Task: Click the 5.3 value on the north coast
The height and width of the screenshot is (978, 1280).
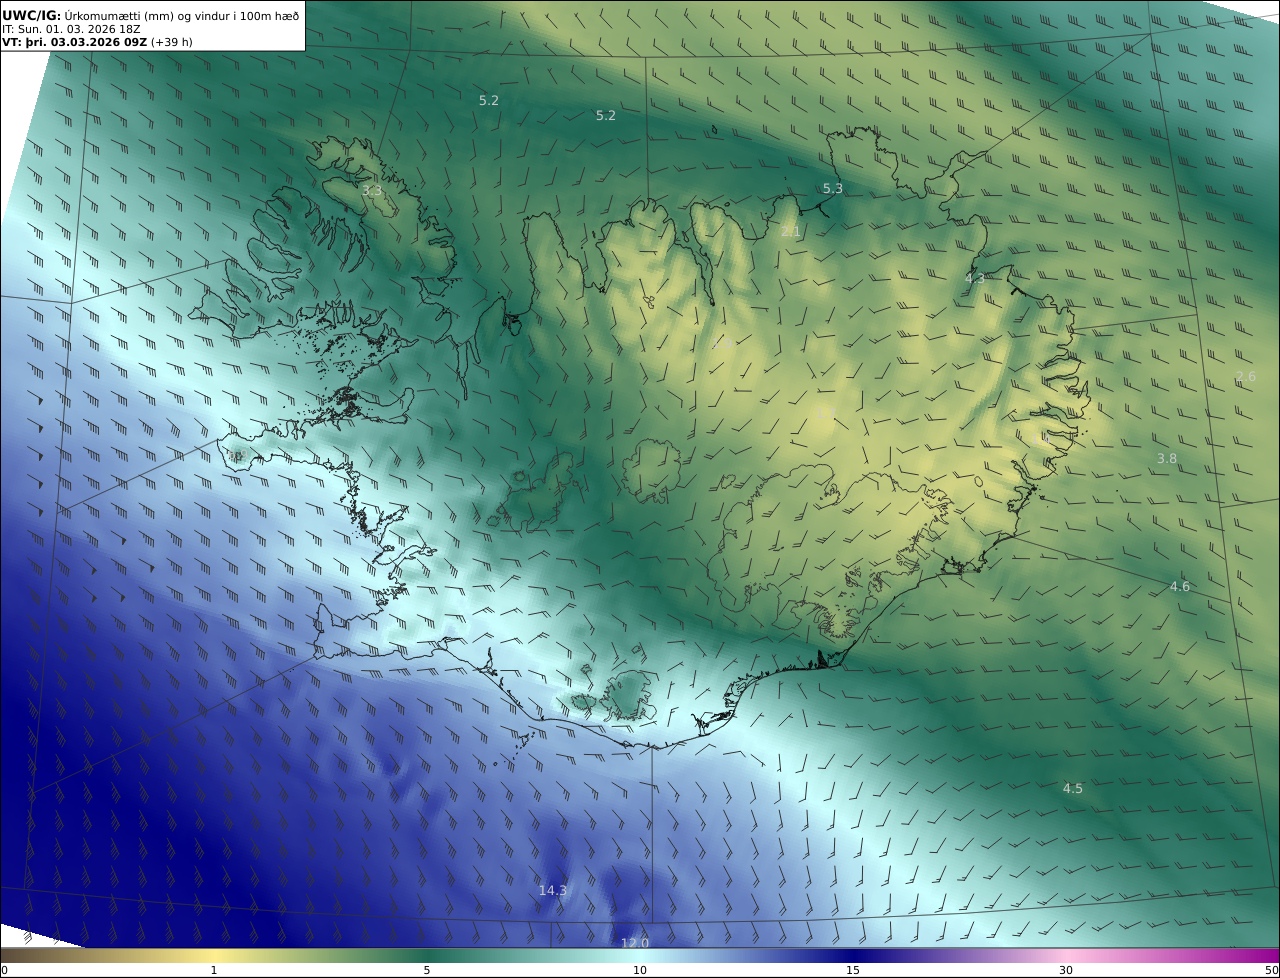Action: pyautogui.click(x=833, y=188)
